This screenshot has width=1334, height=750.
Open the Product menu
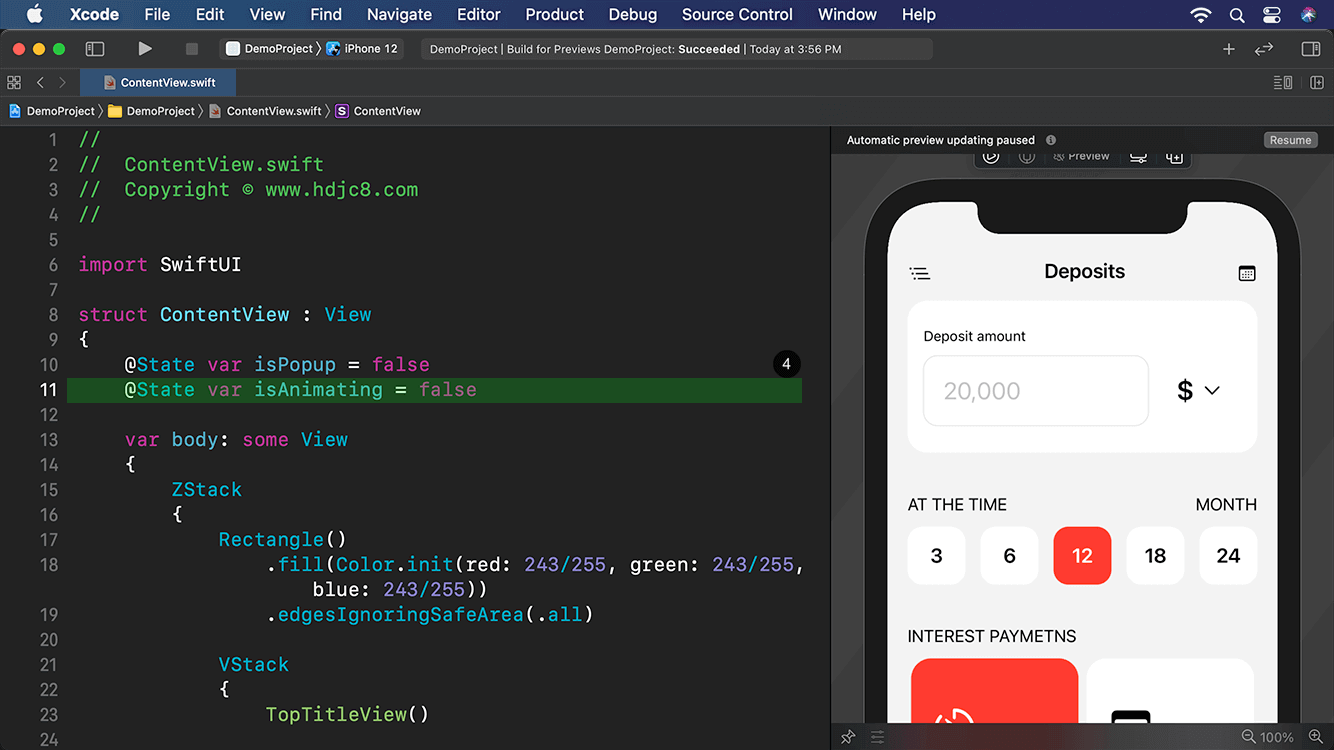[554, 14]
